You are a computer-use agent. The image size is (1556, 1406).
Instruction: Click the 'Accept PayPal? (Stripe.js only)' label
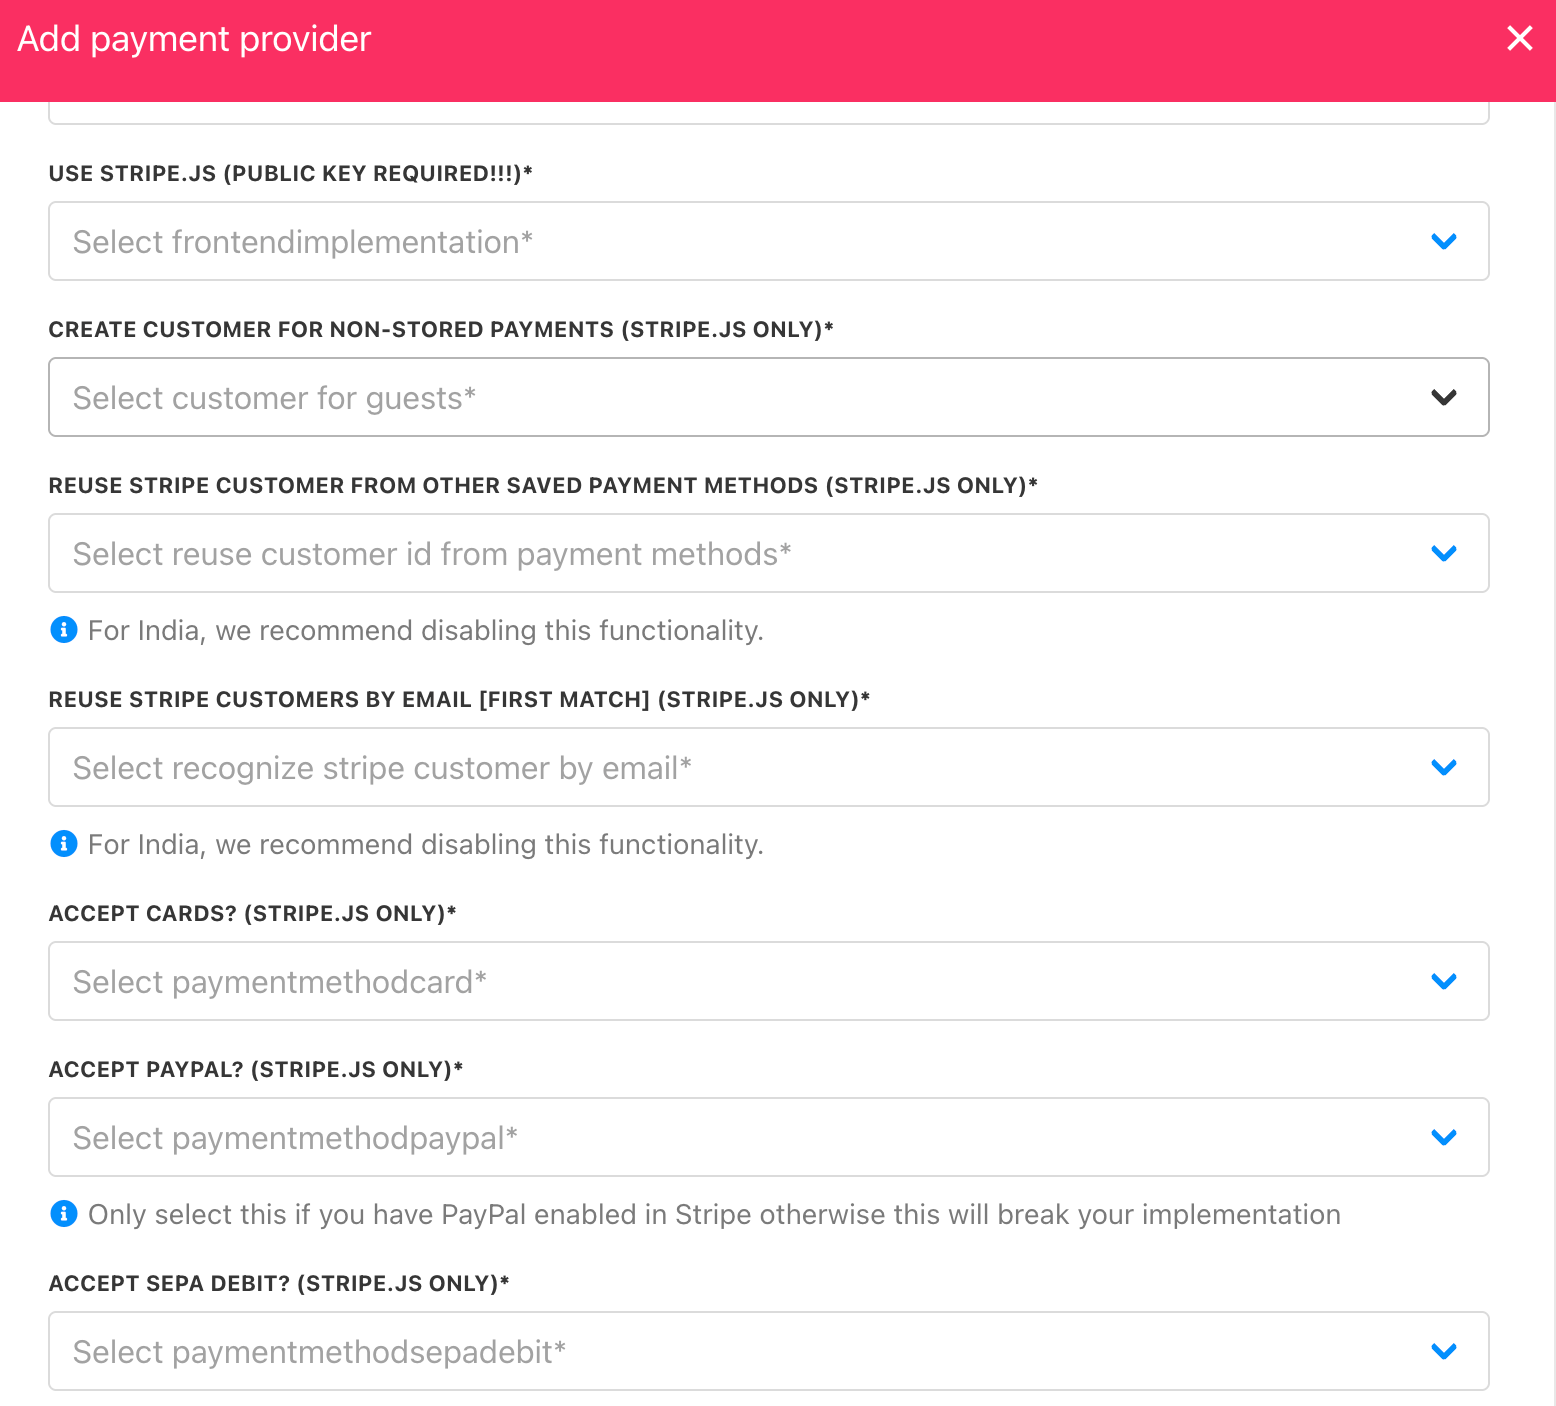tap(256, 1069)
